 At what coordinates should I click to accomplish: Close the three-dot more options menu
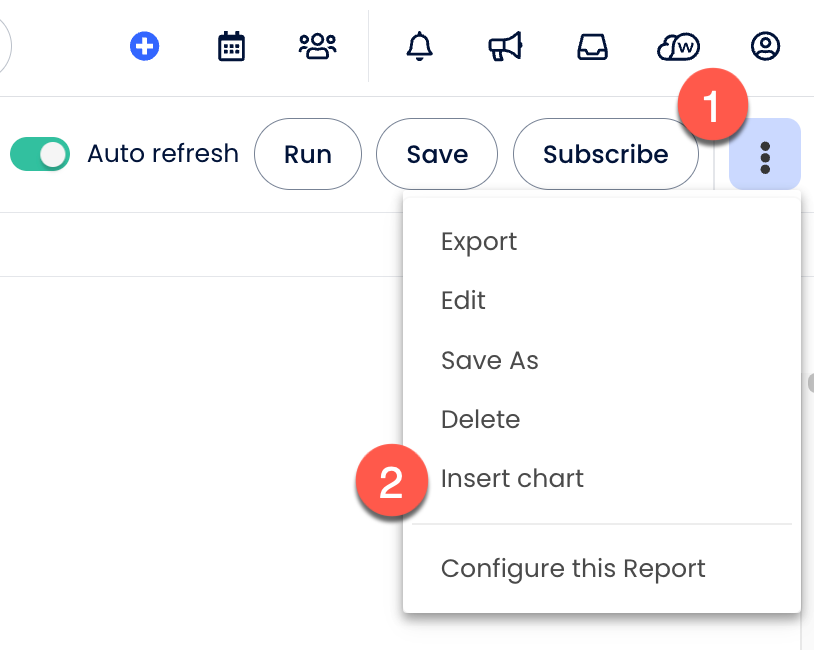coord(765,155)
